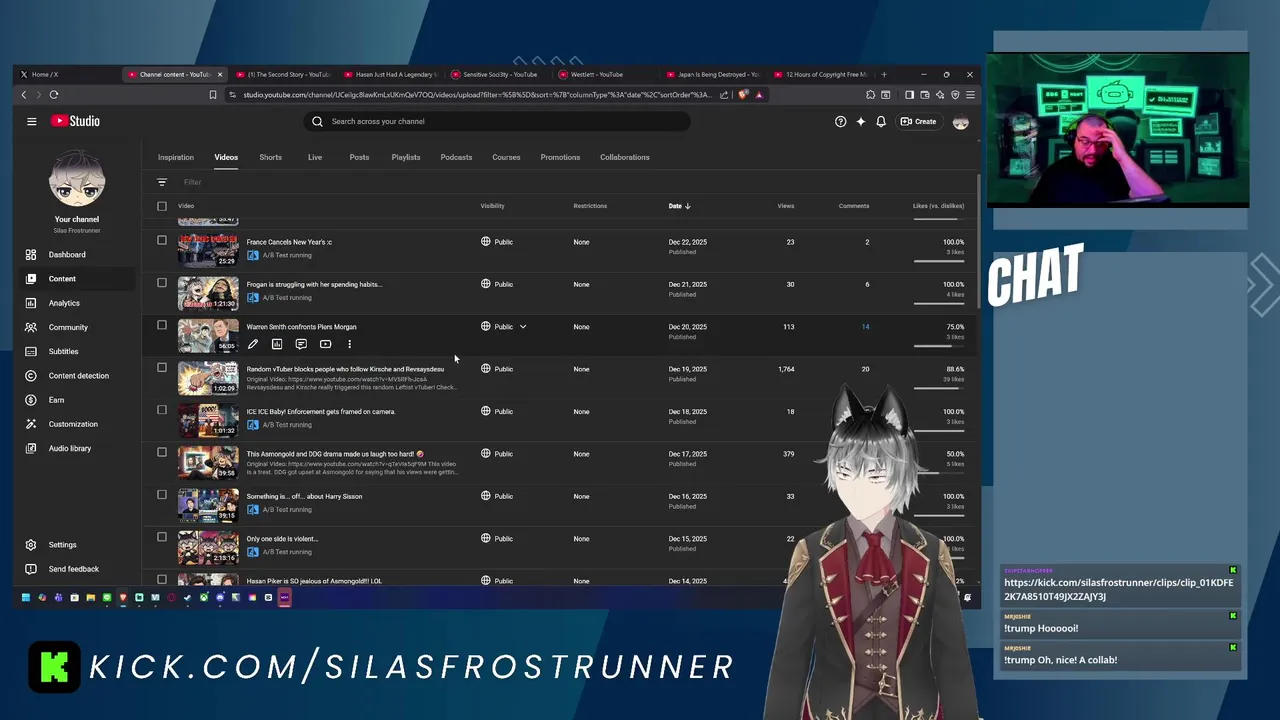View on YouTube icon for Warren Smith video

tap(325, 344)
